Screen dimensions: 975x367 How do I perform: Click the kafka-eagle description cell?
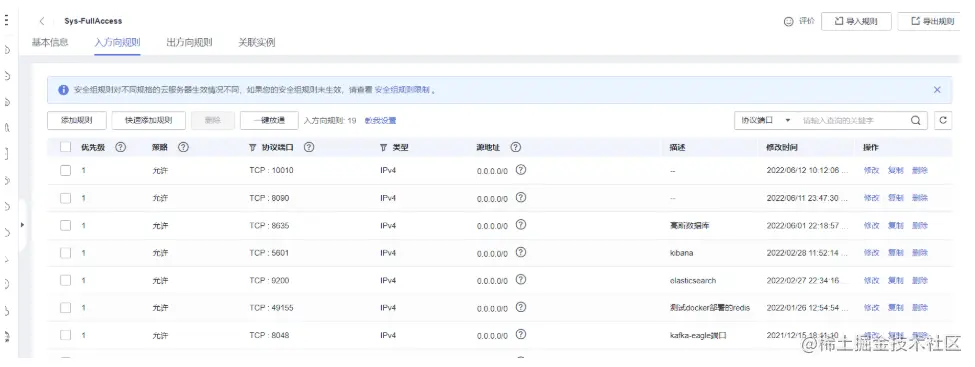(x=698, y=335)
